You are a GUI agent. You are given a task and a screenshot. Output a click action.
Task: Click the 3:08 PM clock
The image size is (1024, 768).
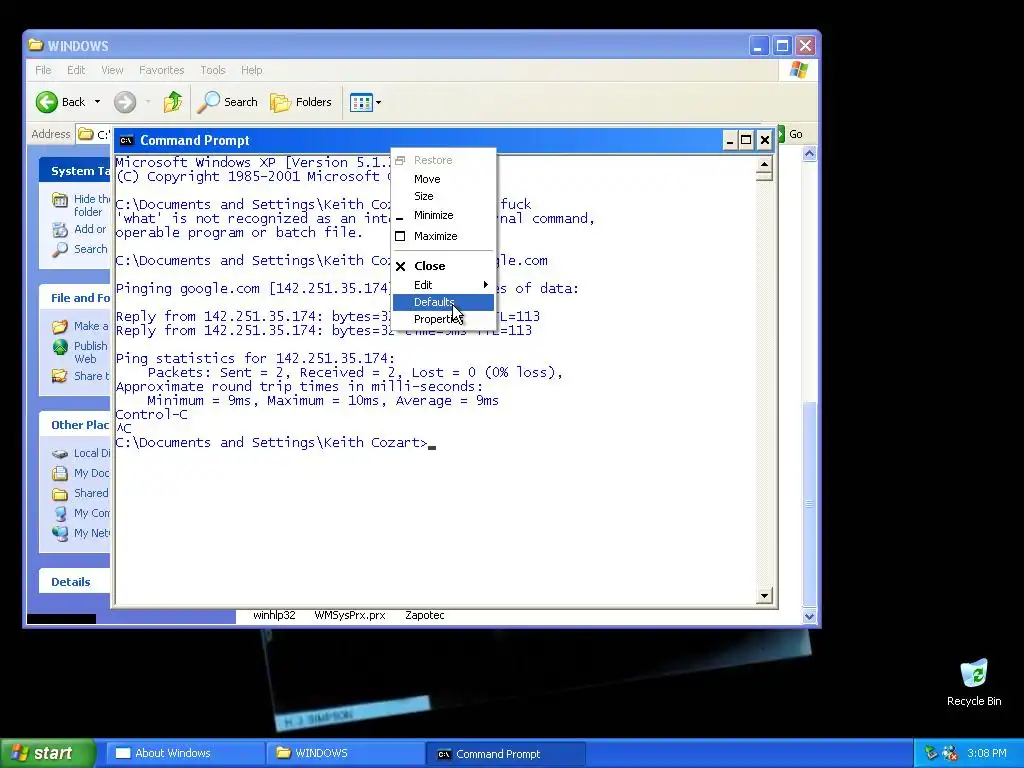pyautogui.click(x=987, y=753)
